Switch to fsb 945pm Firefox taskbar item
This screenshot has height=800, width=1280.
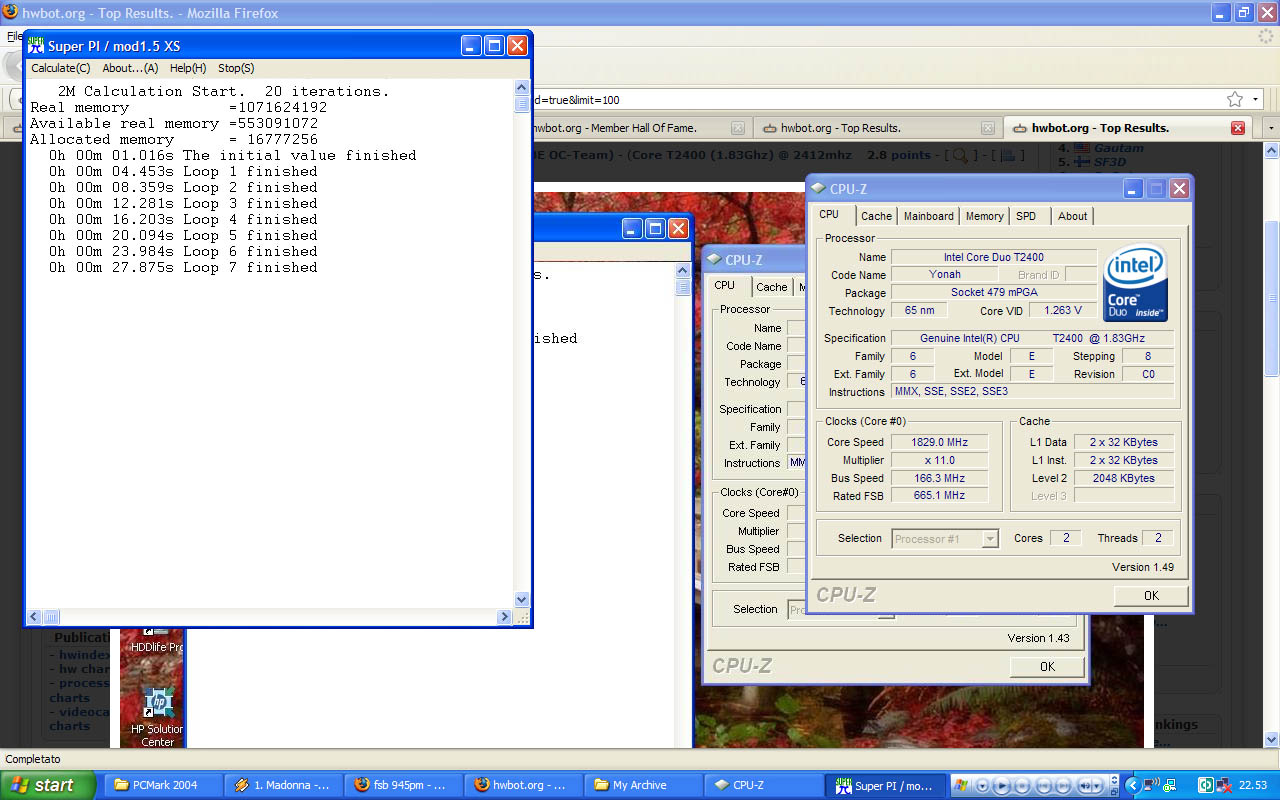point(403,785)
